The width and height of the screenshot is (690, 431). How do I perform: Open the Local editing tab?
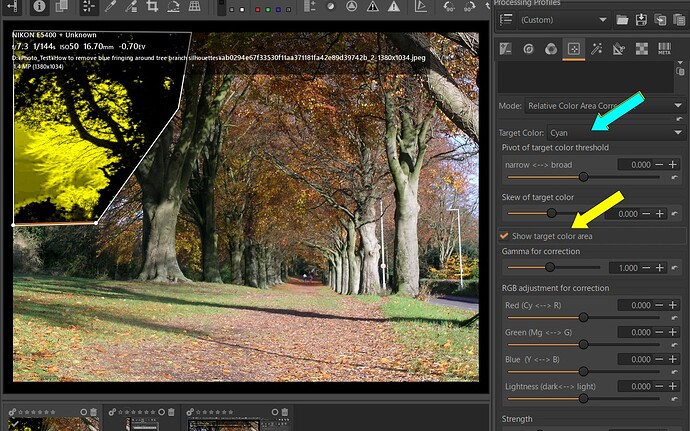[574, 49]
